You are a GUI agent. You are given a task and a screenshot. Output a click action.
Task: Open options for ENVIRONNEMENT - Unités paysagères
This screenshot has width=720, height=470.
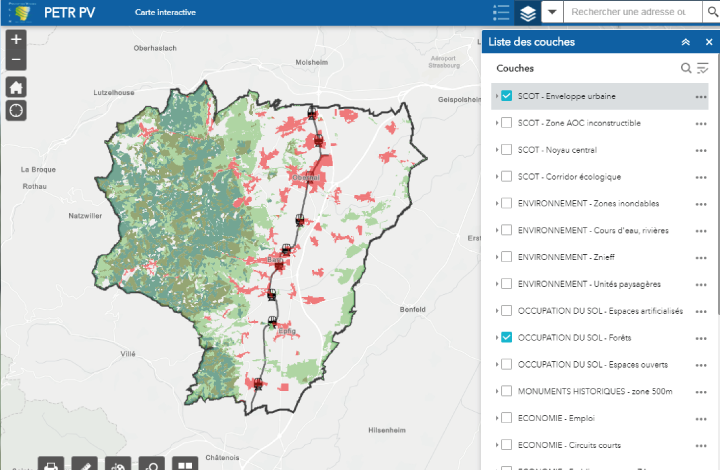(x=701, y=285)
